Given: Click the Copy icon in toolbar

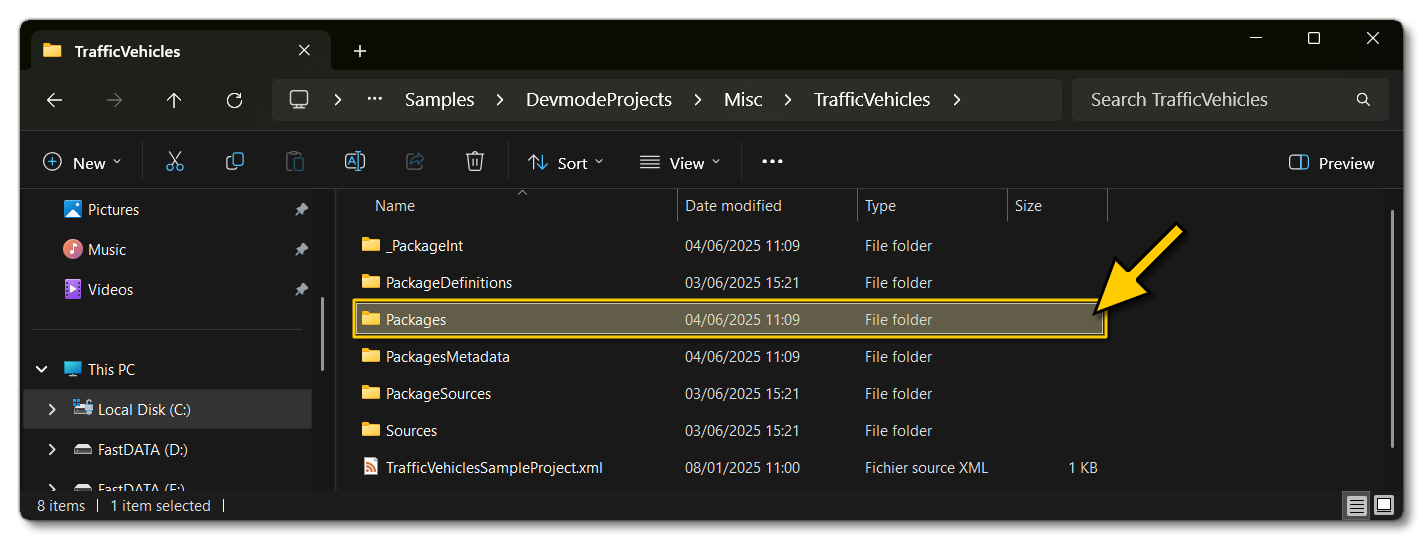Looking at the screenshot, I should coord(235,162).
